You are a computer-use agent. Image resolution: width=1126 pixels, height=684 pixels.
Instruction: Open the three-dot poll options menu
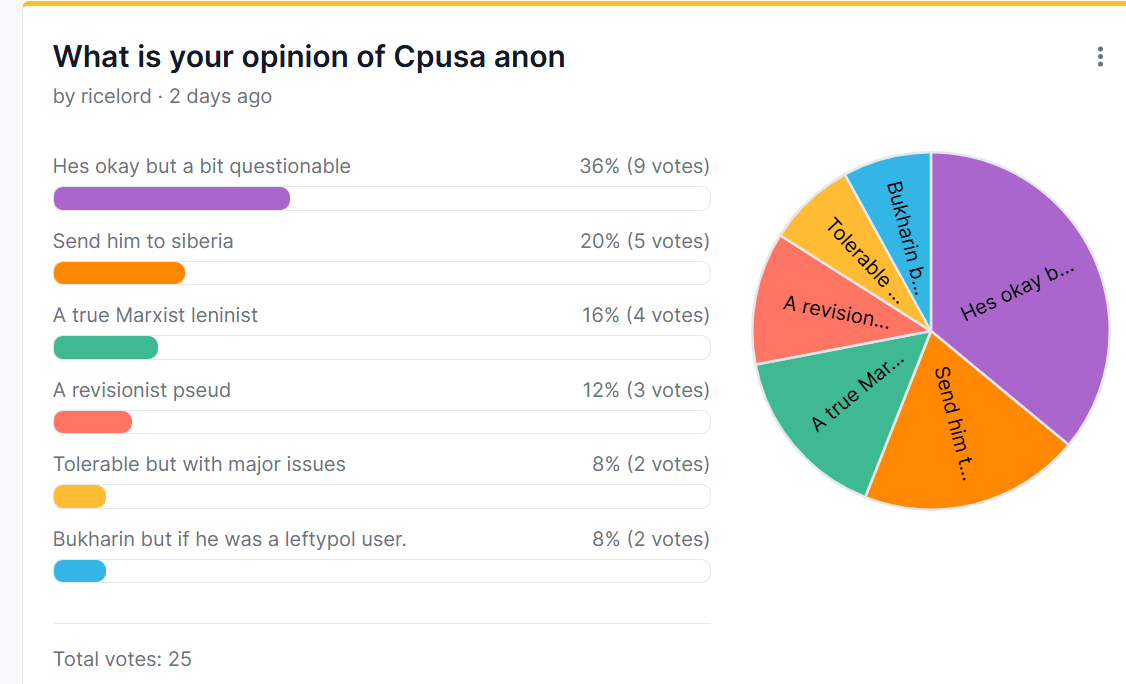point(1100,57)
